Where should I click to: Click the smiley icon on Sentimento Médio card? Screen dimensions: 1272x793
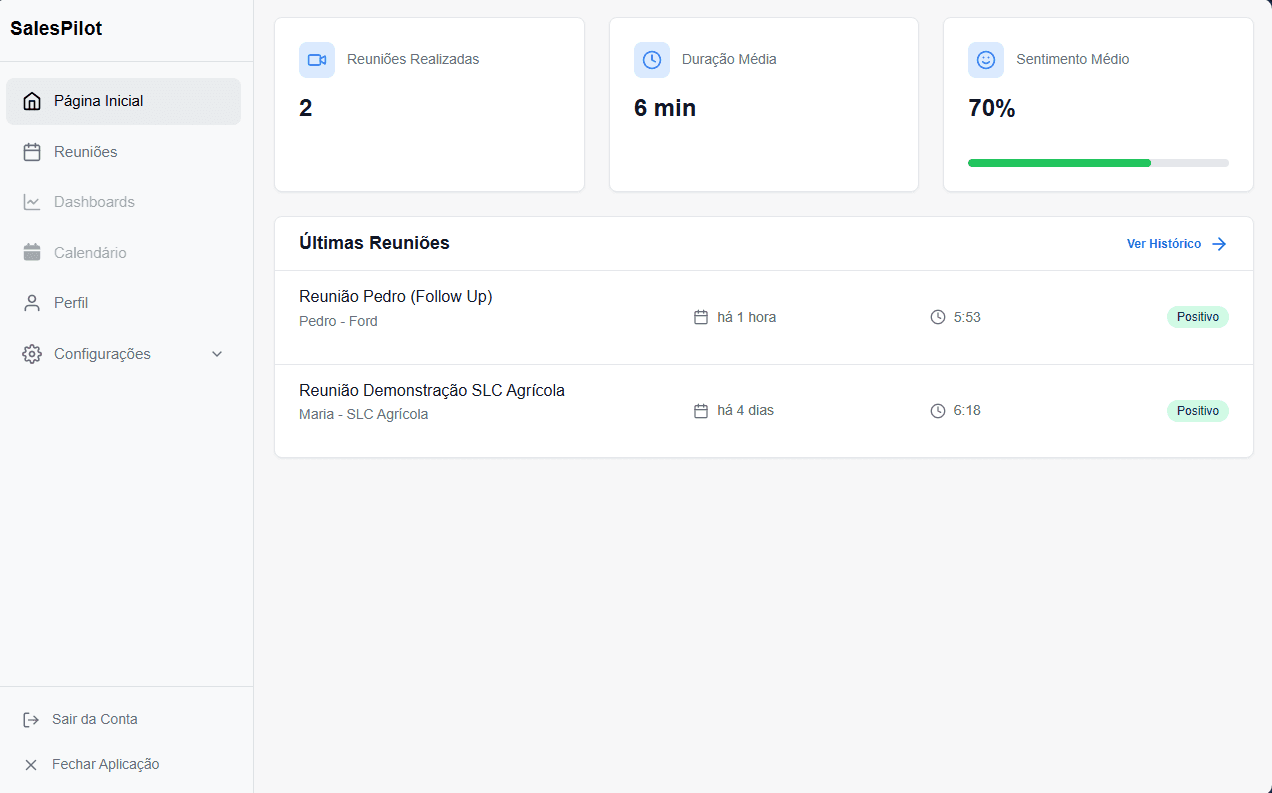pos(985,60)
